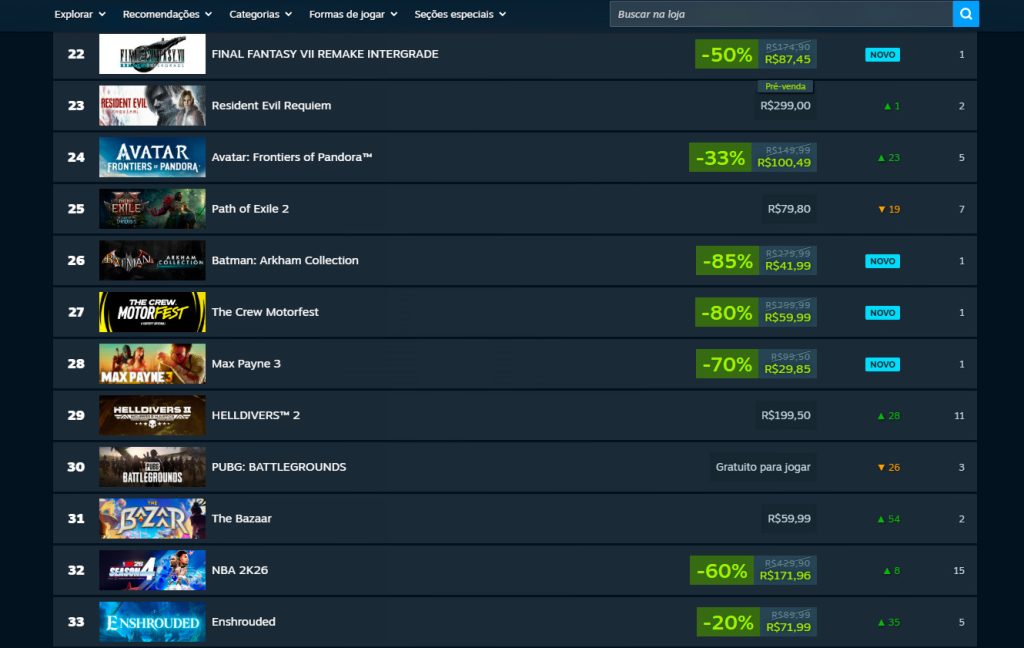Open the PUBG: BATTLEGROUNDS title link

(279, 467)
